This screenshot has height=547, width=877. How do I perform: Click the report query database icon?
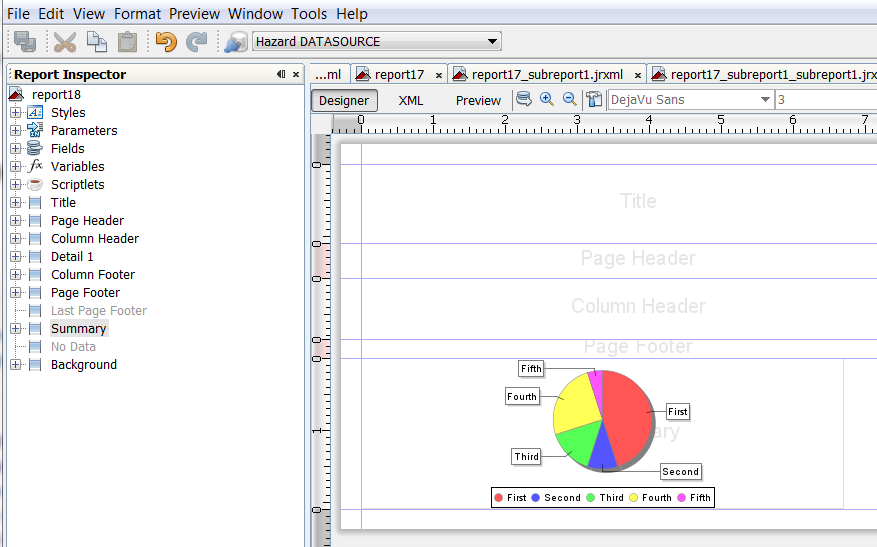coord(524,99)
